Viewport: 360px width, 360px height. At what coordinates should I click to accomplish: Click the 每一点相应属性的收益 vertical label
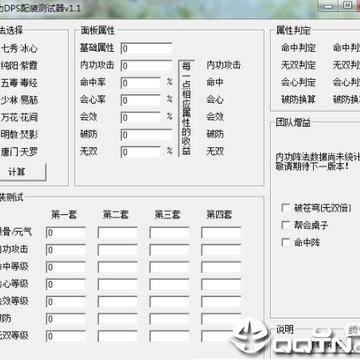[x=187, y=109]
